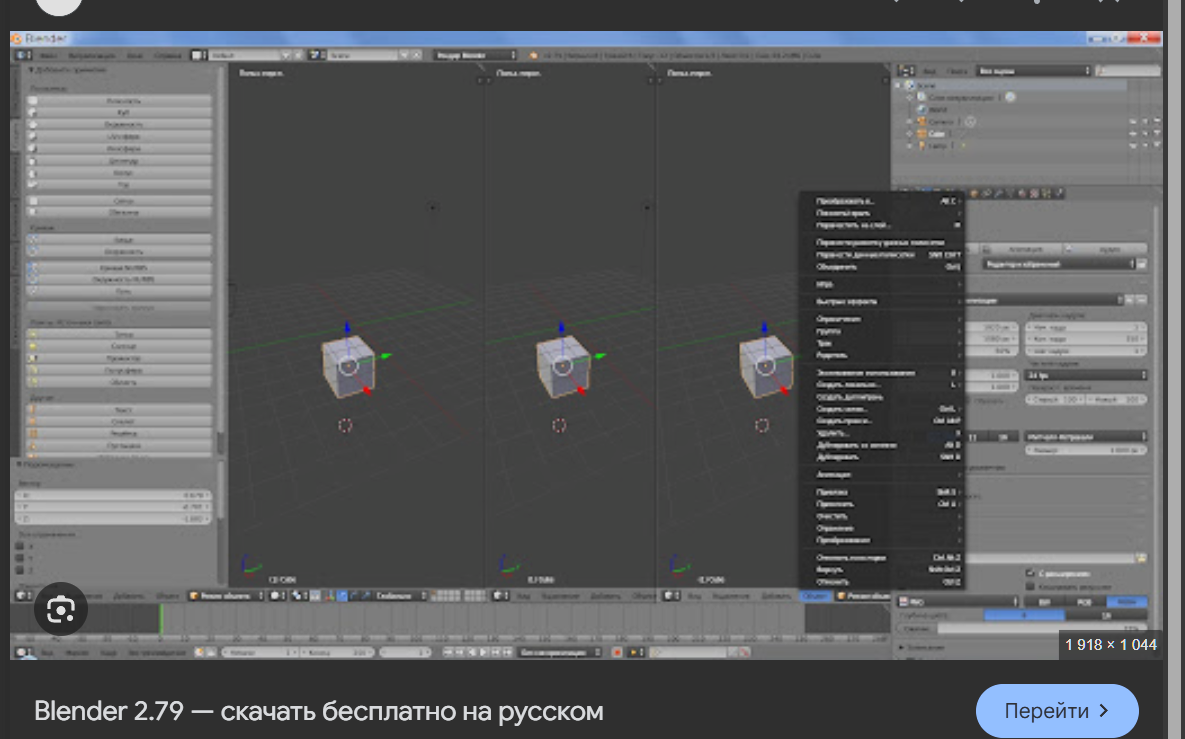Open the 'Родитель' submenu in the Object menu

pos(882,355)
